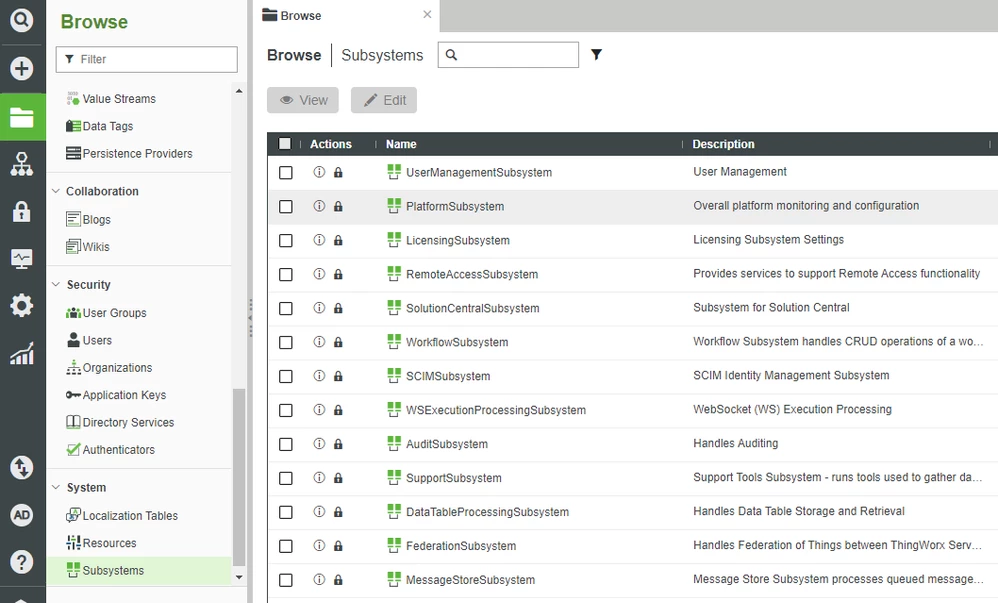Open Authenticators in sidebar
The height and width of the screenshot is (603, 998).
click(111, 450)
